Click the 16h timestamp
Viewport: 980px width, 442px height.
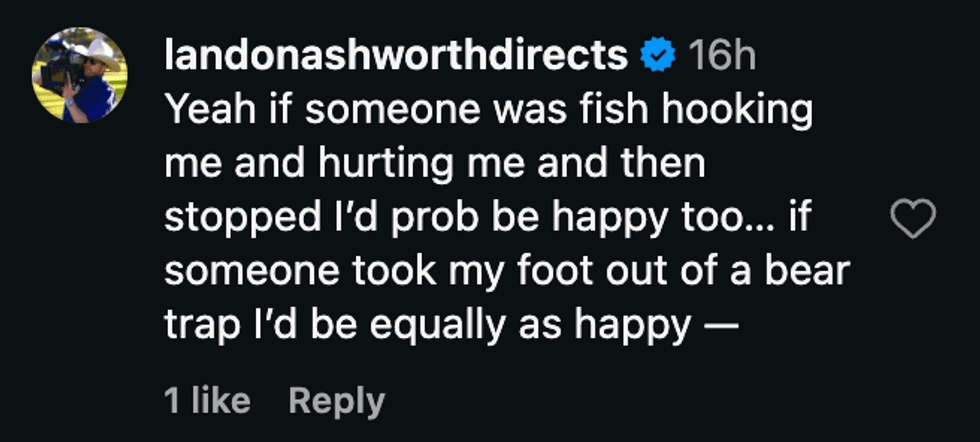tap(722, 57)
